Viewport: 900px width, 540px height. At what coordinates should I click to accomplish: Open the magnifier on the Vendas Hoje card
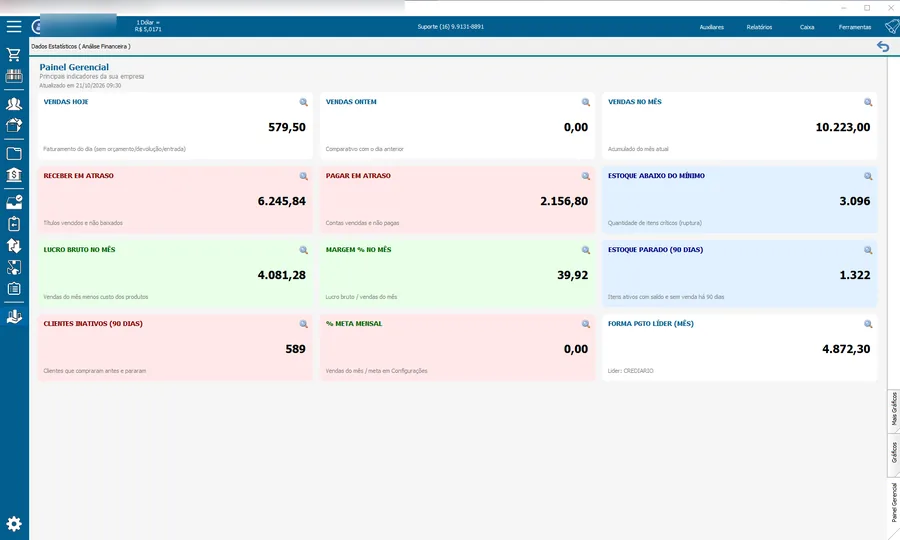pos(303,102)
